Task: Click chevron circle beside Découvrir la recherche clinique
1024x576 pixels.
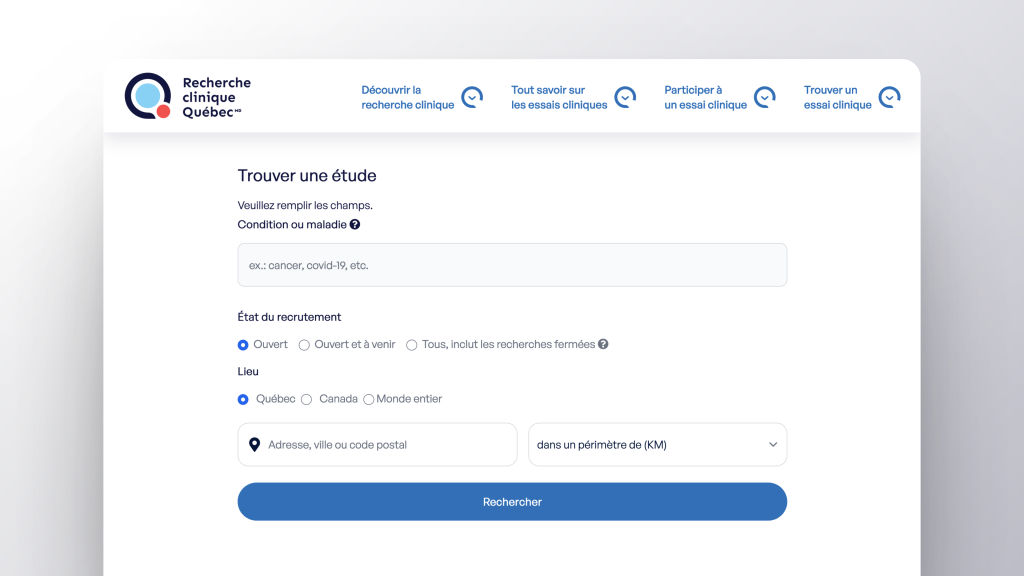Action: click(472, 97)
